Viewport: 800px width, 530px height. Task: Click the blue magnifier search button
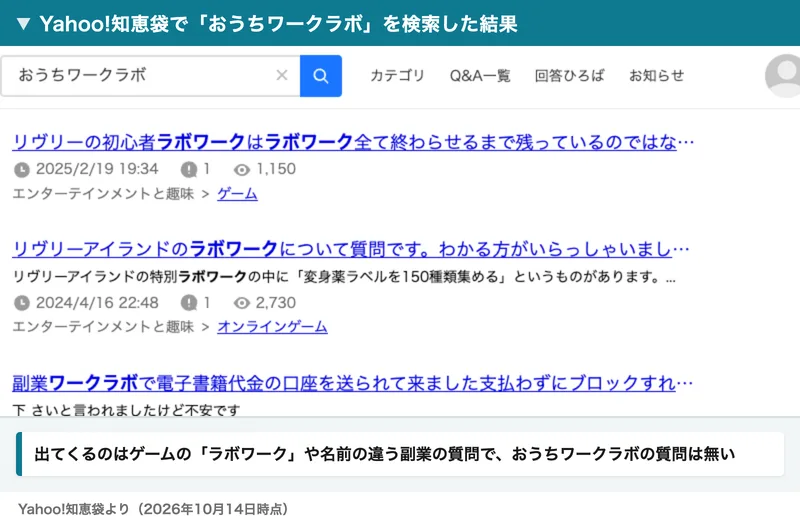(x=320, y=76)
